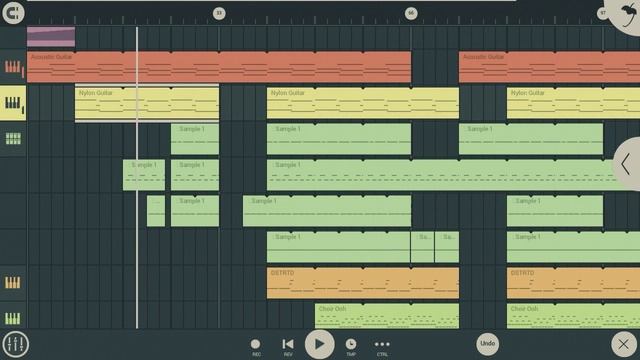Select the Nylon Guitar track piano icon
This screenshot has width=640, height=360.
(x=13, y=103)
